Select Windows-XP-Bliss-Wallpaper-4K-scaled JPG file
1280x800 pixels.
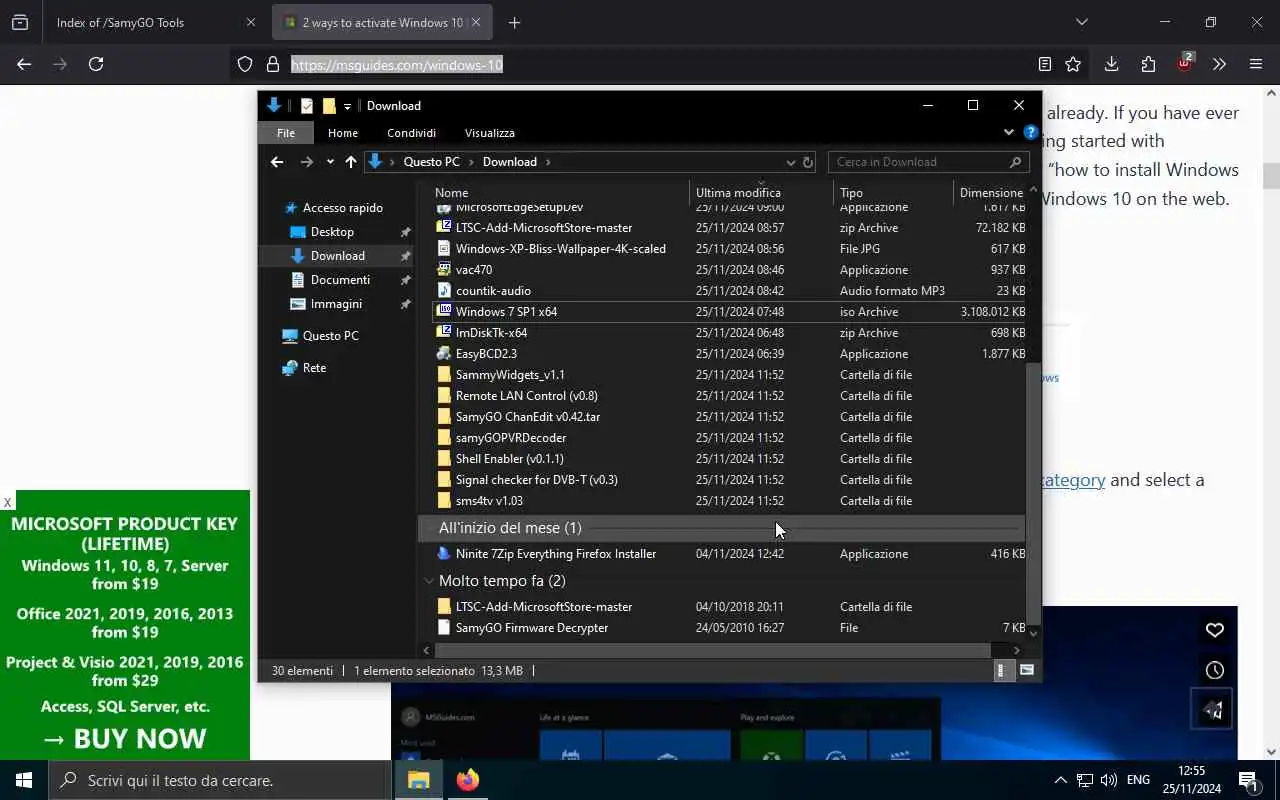coord(730,249)
